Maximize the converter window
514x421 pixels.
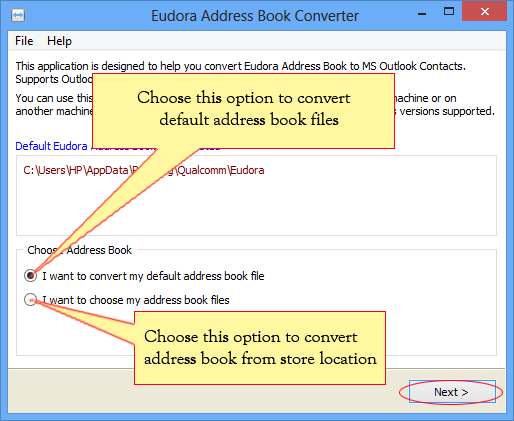click(449, 12)
